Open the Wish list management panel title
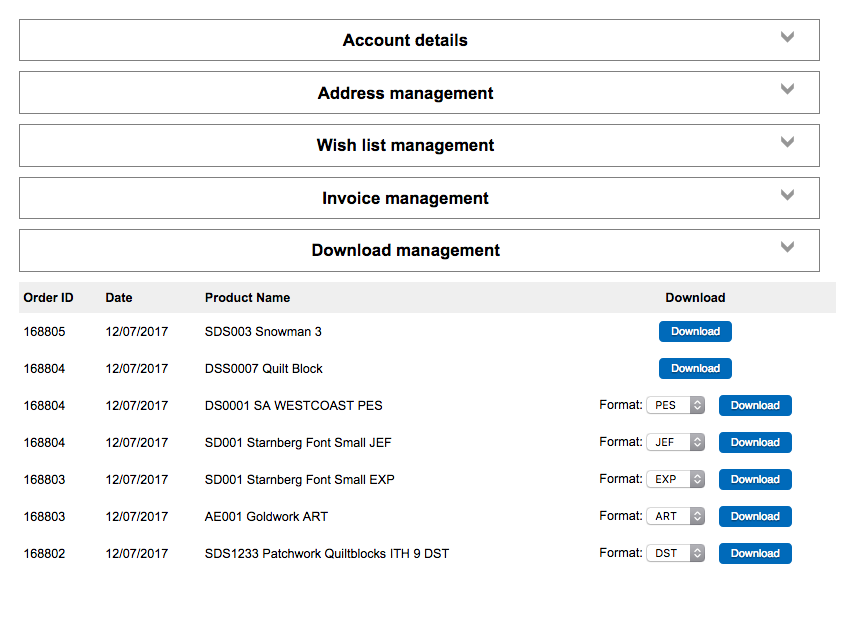Viewport: 842px width, 633px height. [405, 146]
